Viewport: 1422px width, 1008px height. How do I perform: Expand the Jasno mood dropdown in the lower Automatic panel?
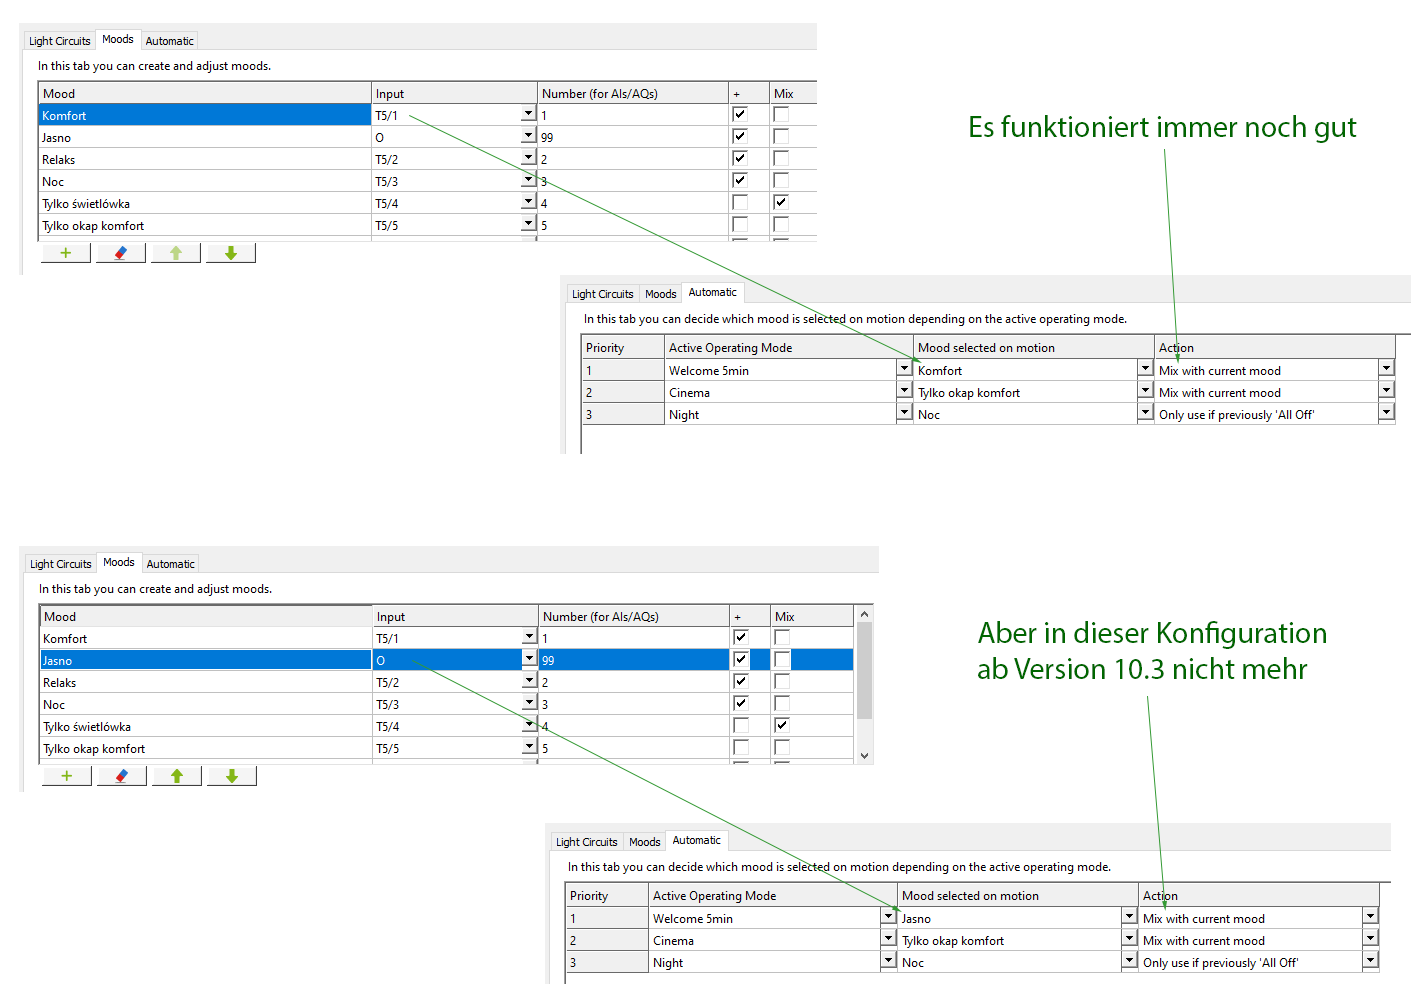pos(1129,918)
